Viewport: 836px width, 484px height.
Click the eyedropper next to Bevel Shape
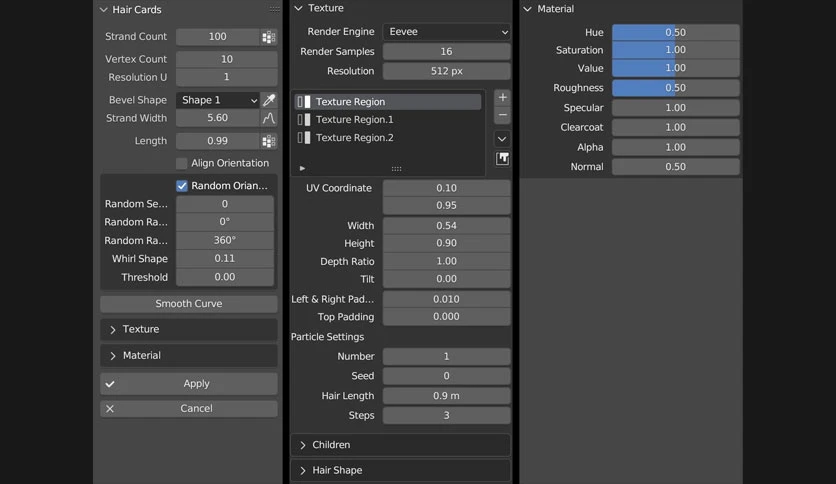pos(269,100)
